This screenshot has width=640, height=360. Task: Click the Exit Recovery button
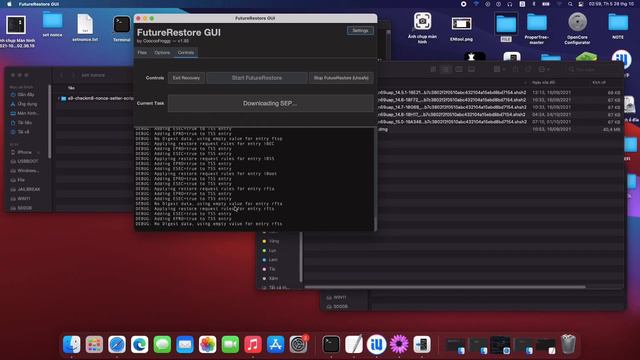[186, 78]
